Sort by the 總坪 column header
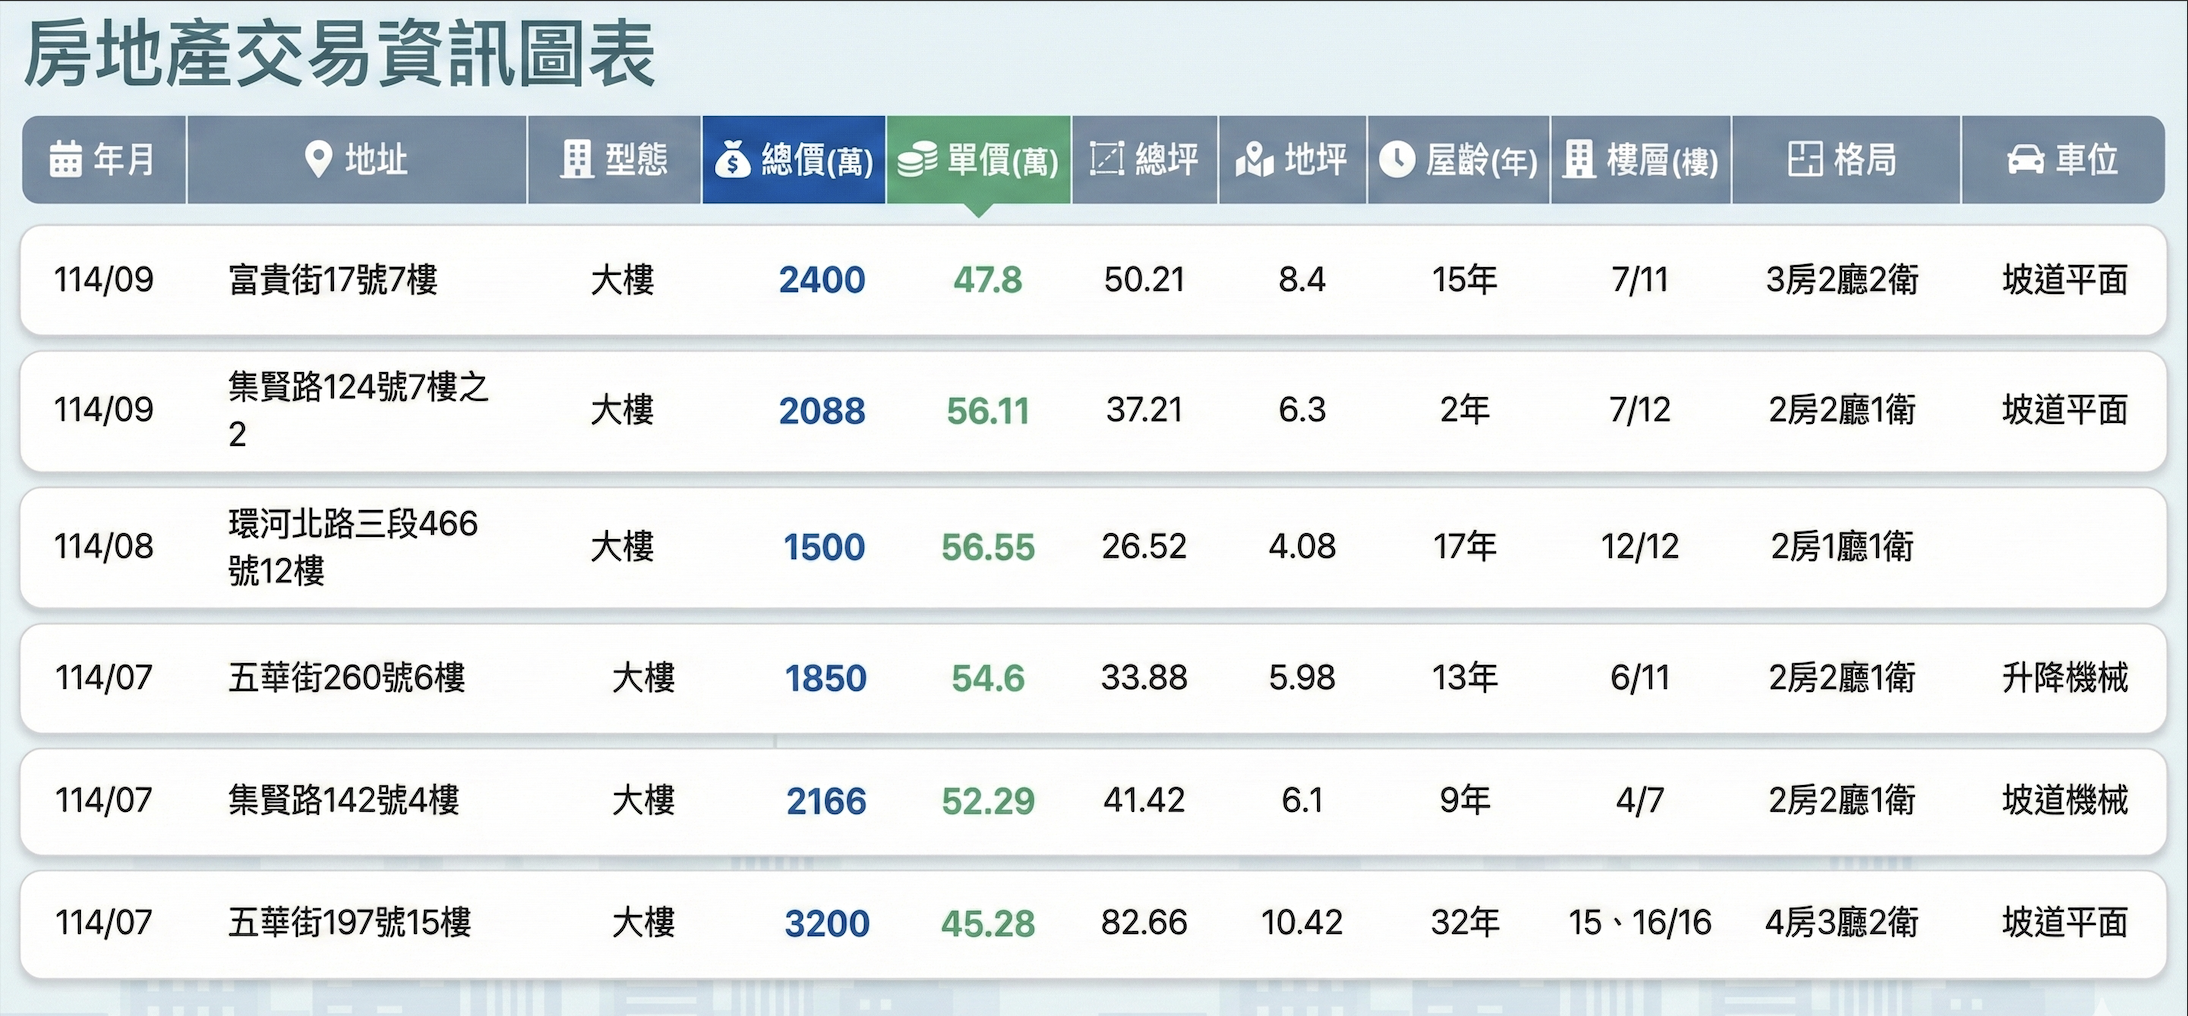Screen dimensions: 2188x1016 1145,160
